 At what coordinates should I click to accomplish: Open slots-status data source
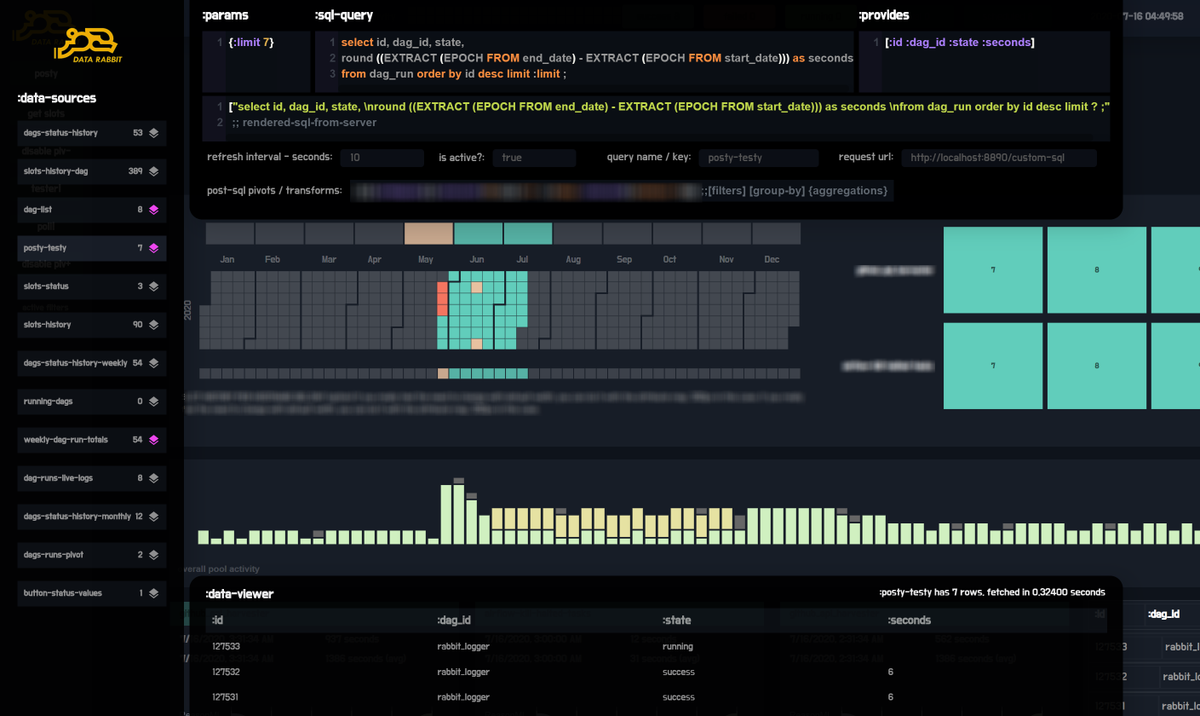coord(91,286)
